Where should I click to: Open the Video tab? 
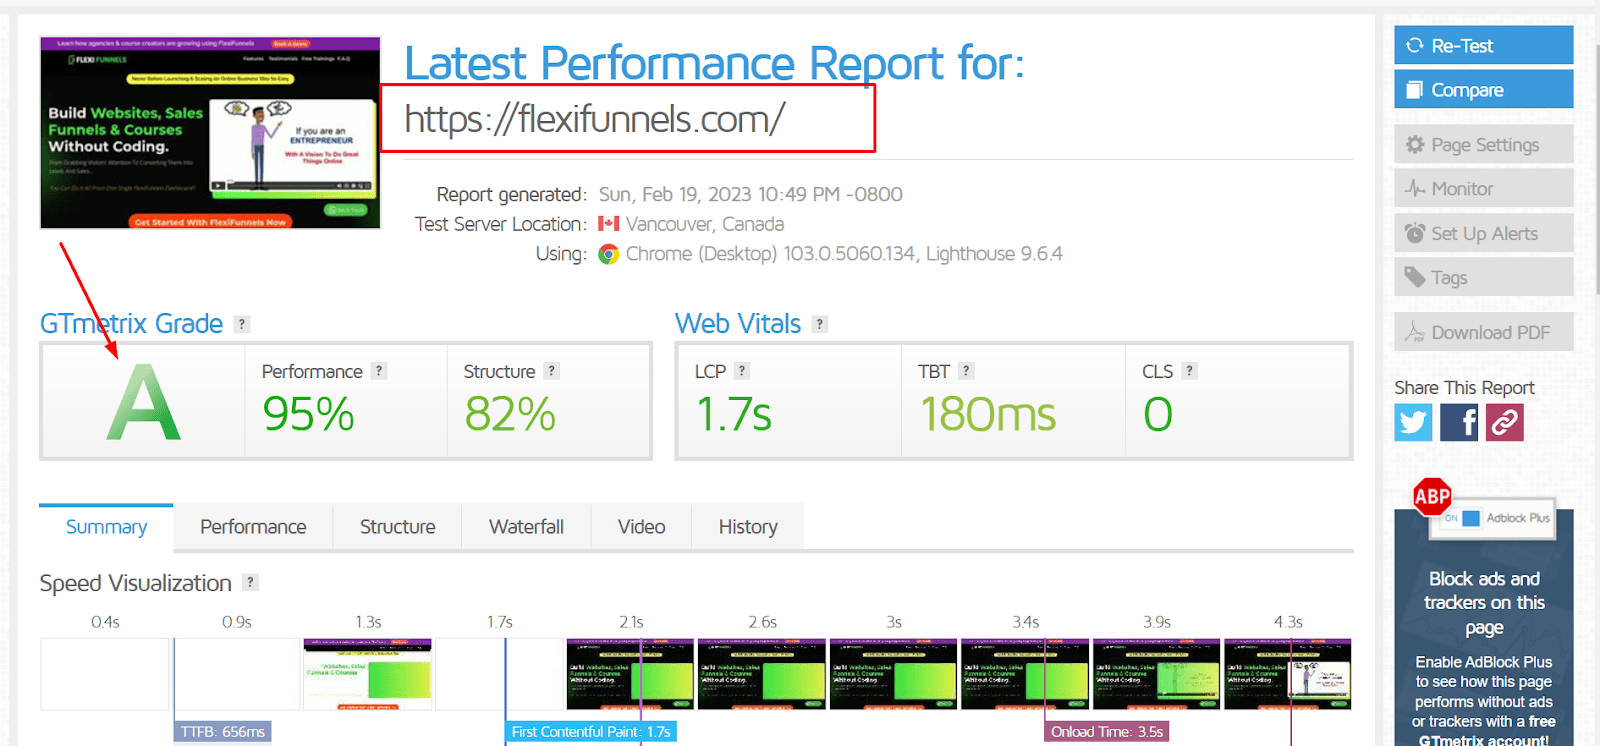[641, 527]
